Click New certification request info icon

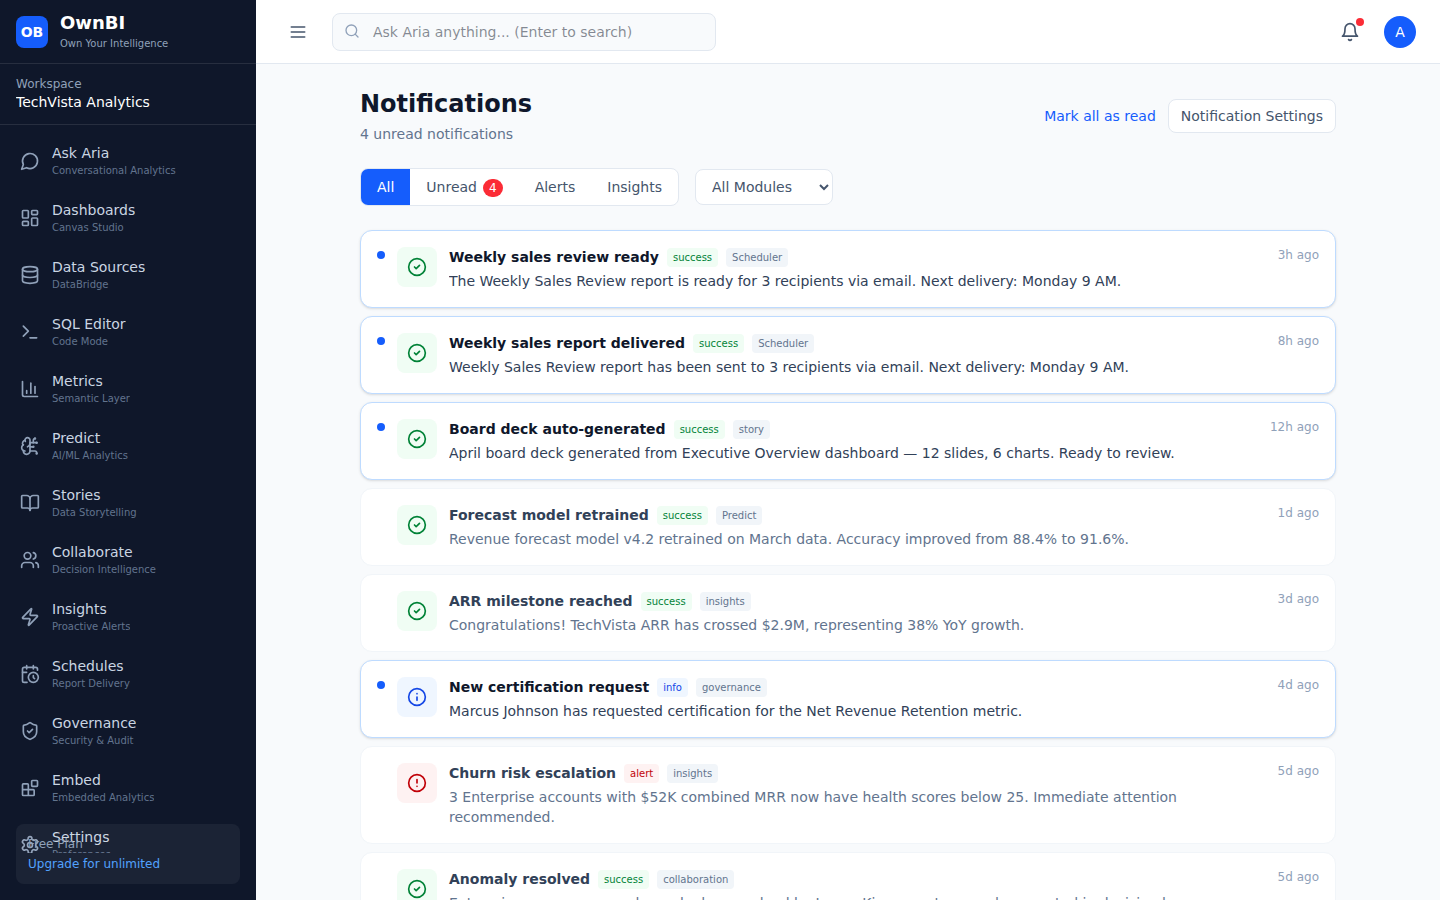(x=417, y=697)
